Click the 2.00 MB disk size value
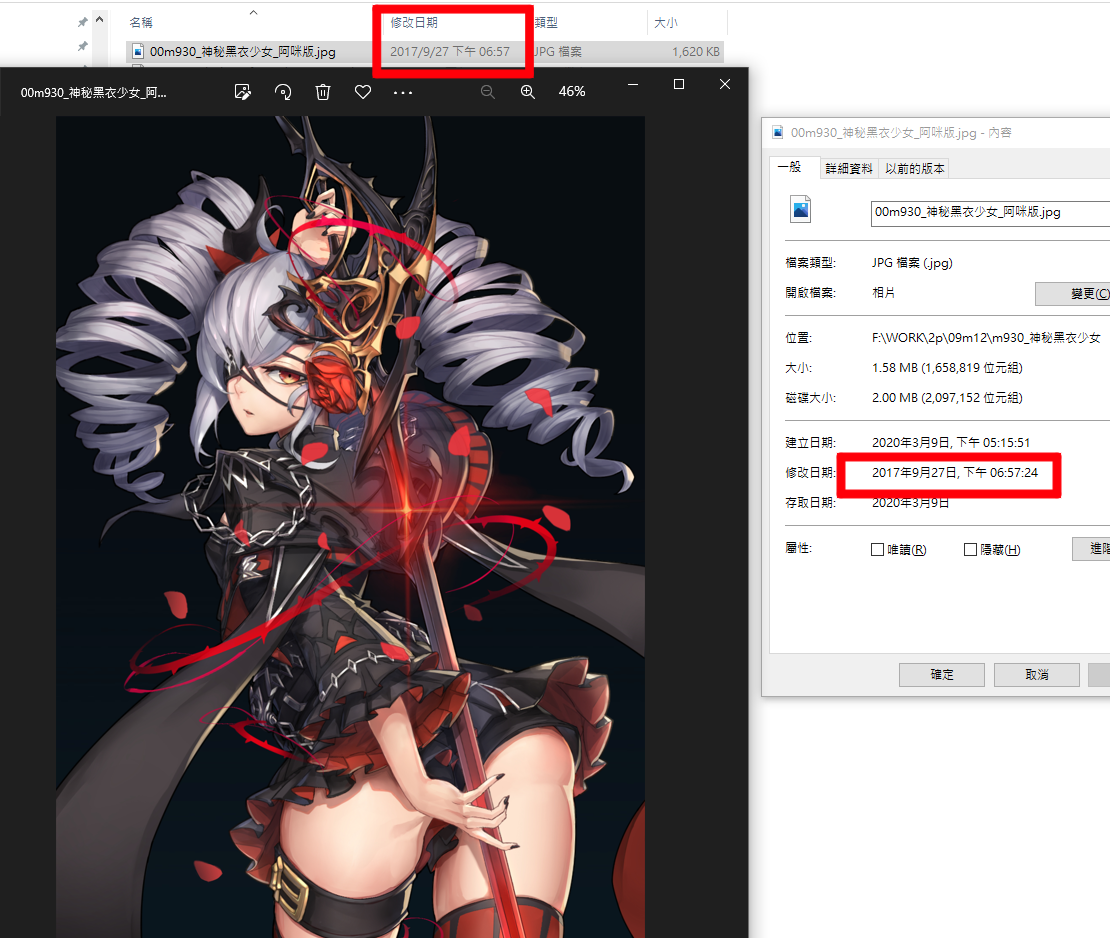The image size is (1110, 938). point(947,398)
